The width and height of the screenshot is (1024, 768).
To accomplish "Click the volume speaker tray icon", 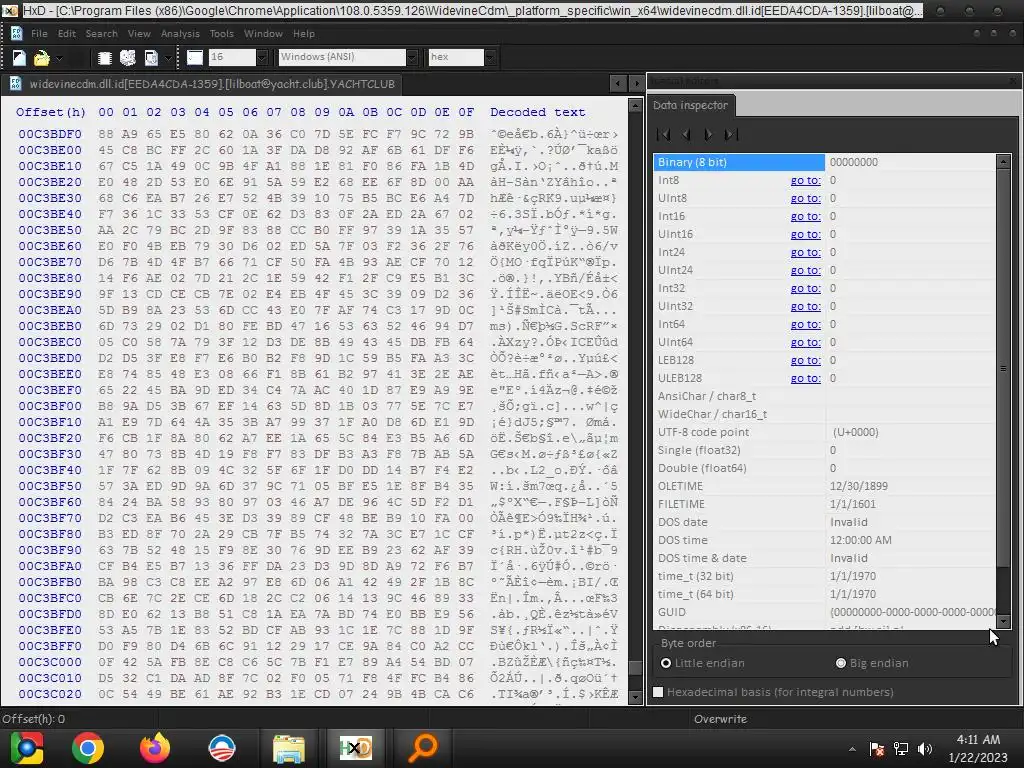I will point(924,749).
